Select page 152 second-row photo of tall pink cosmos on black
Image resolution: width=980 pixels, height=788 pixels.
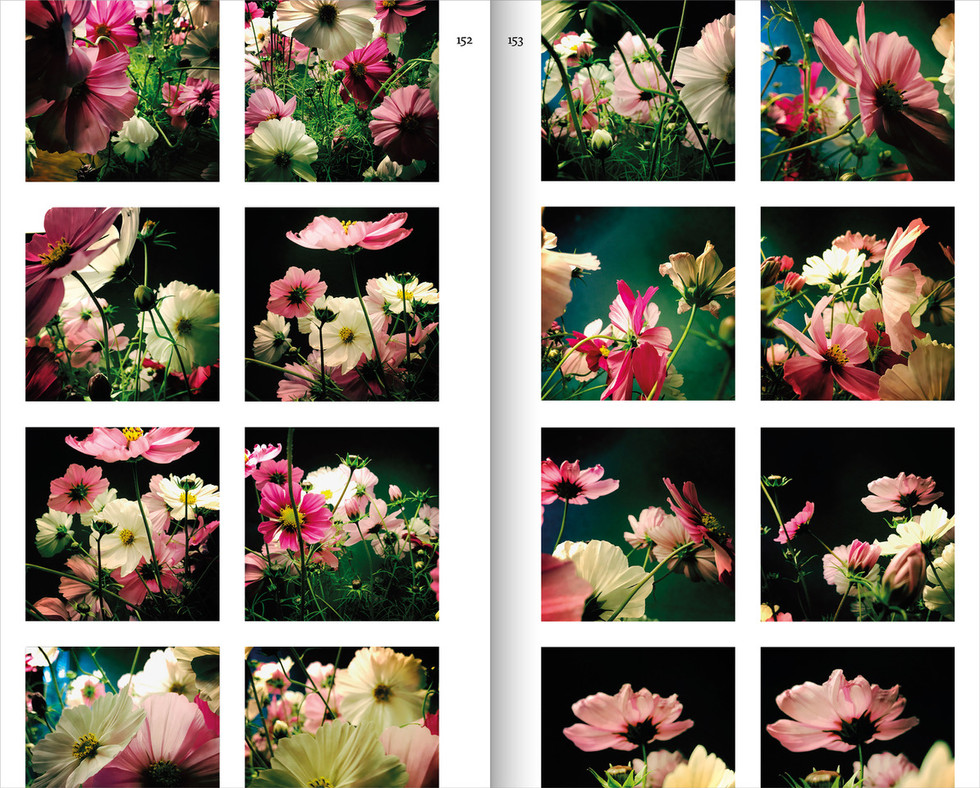342,304
